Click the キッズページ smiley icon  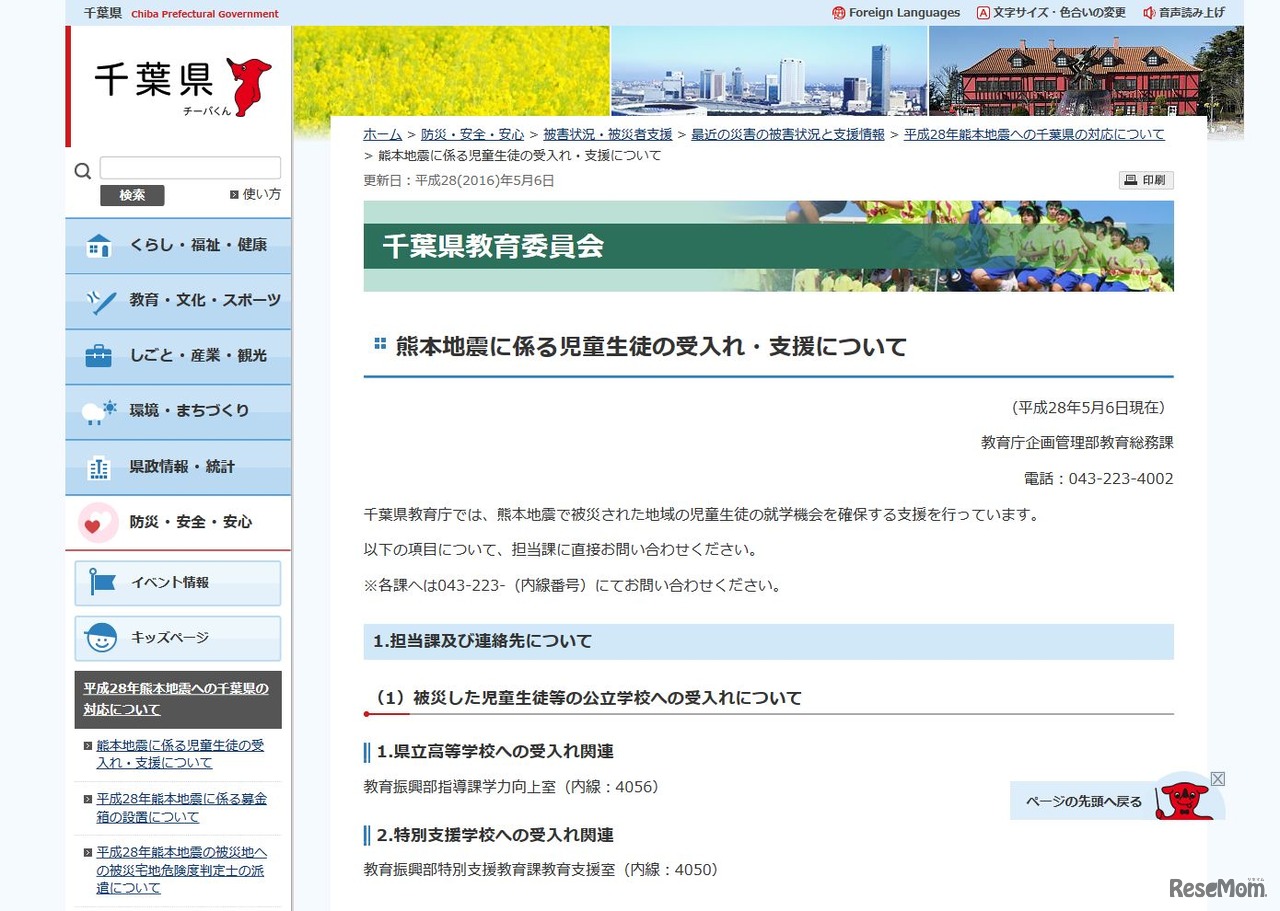[x=100, y=638]
